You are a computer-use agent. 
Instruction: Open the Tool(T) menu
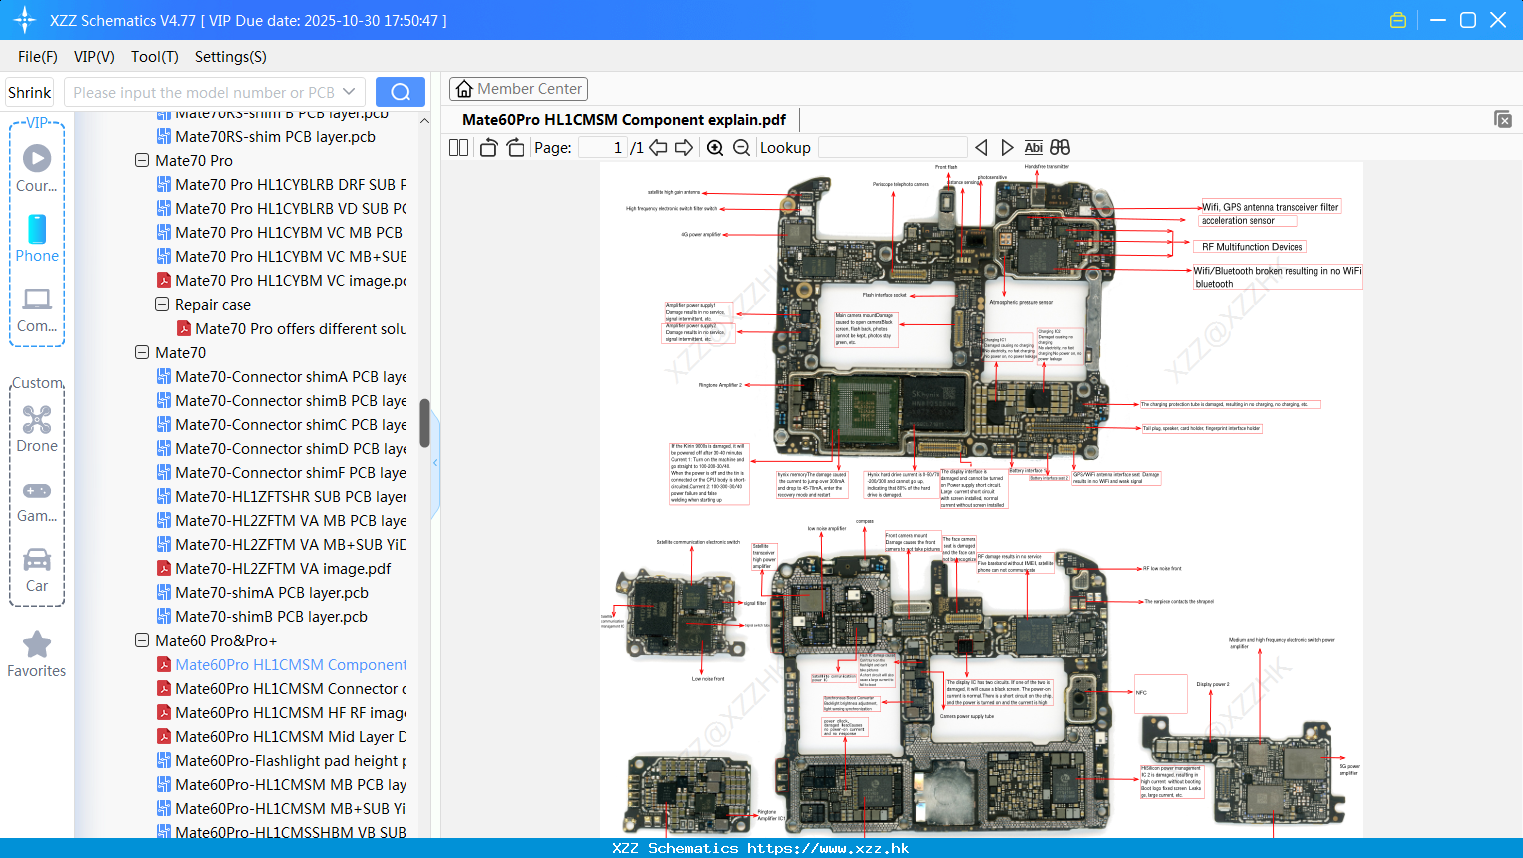155,57
